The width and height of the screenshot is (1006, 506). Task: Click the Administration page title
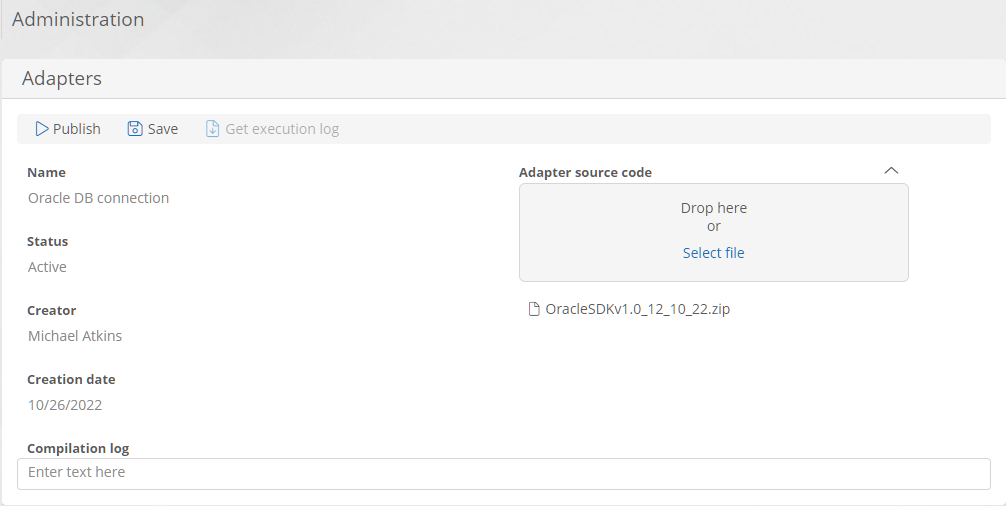[78, 19]
